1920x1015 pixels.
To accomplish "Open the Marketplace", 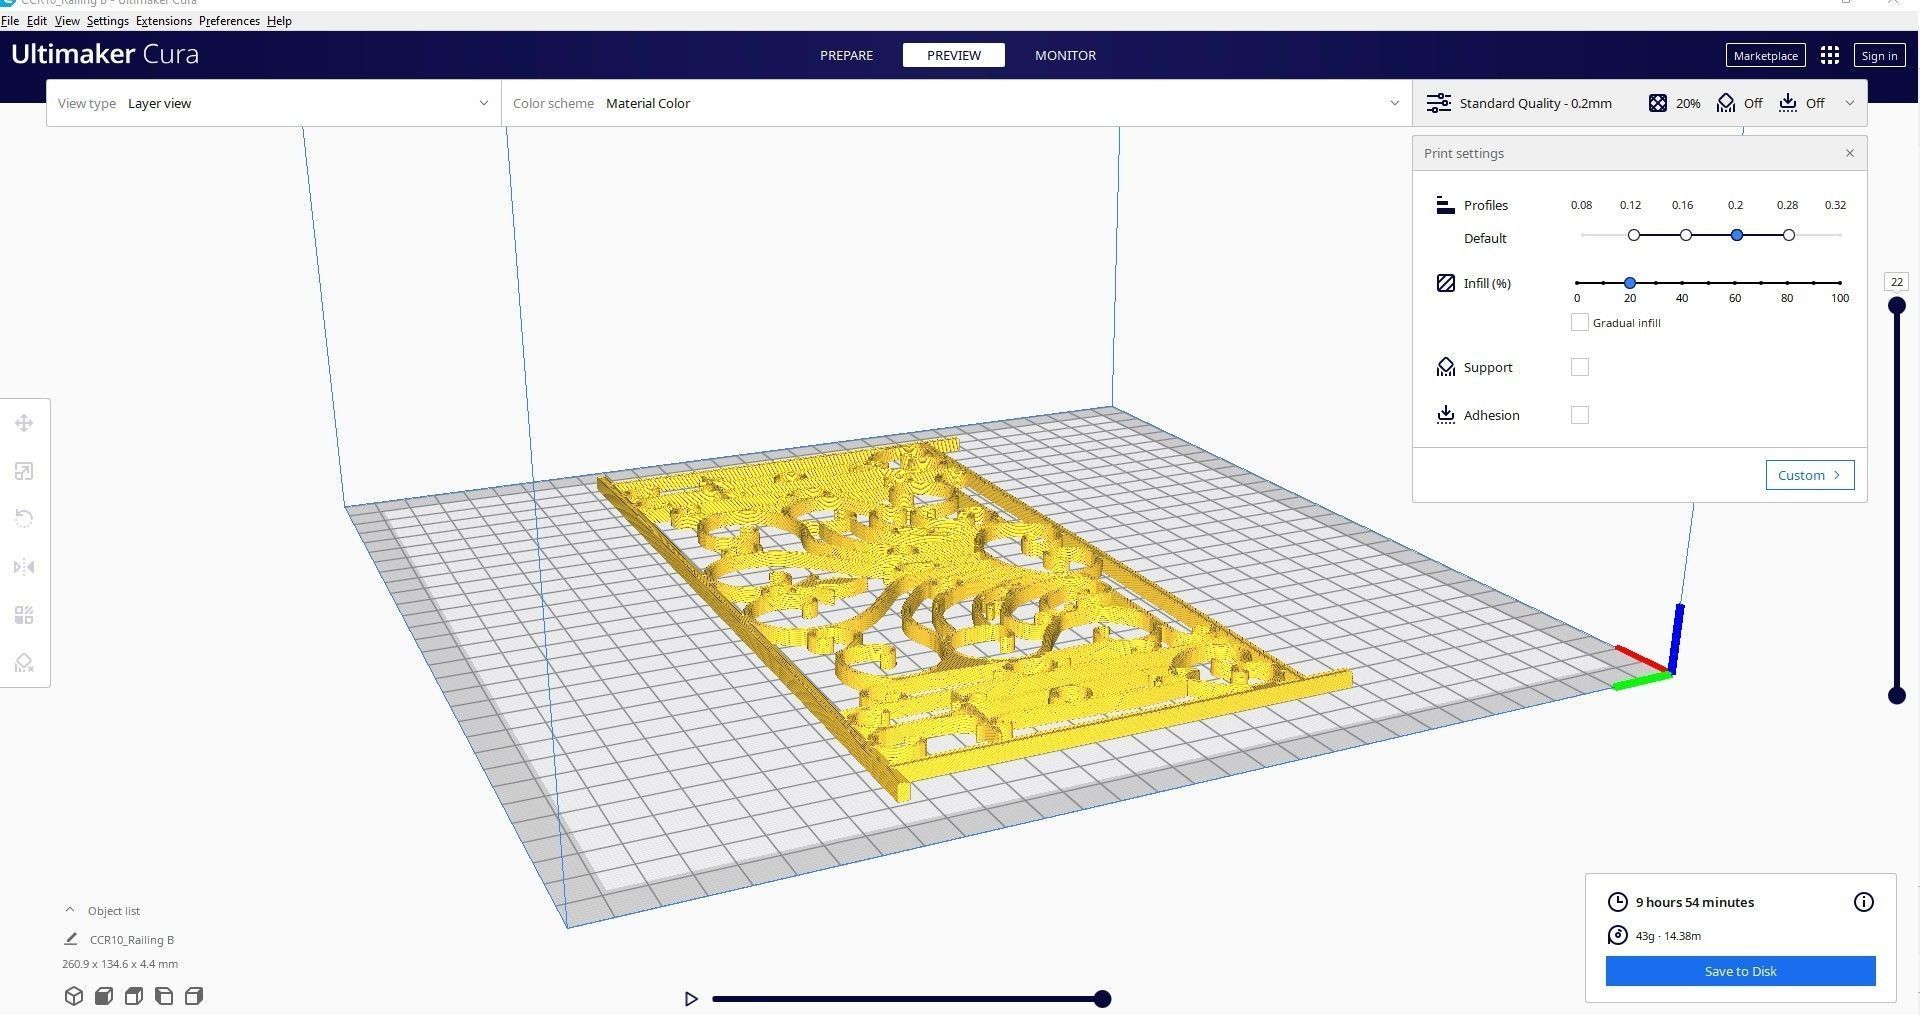I will point(1765,56).
